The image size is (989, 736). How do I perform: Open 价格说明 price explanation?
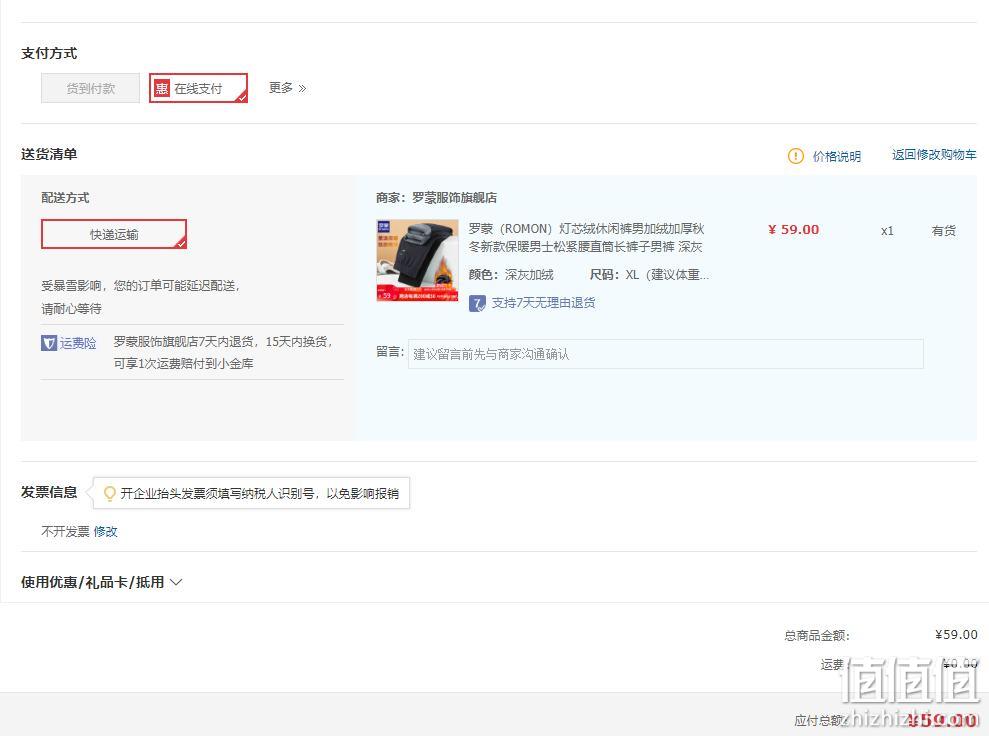pos(836,156)
